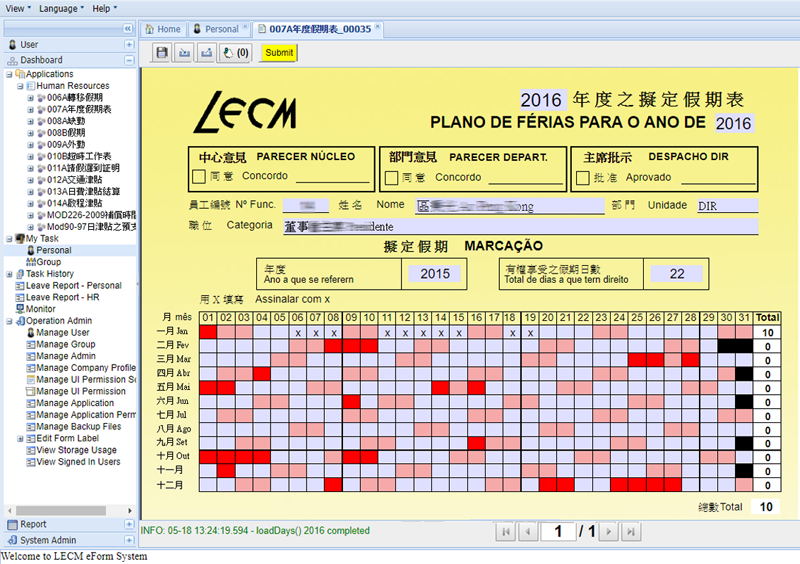The image size is (800, 564).
Task: Click the Save disk icon in toolbar
Action: 161,53
